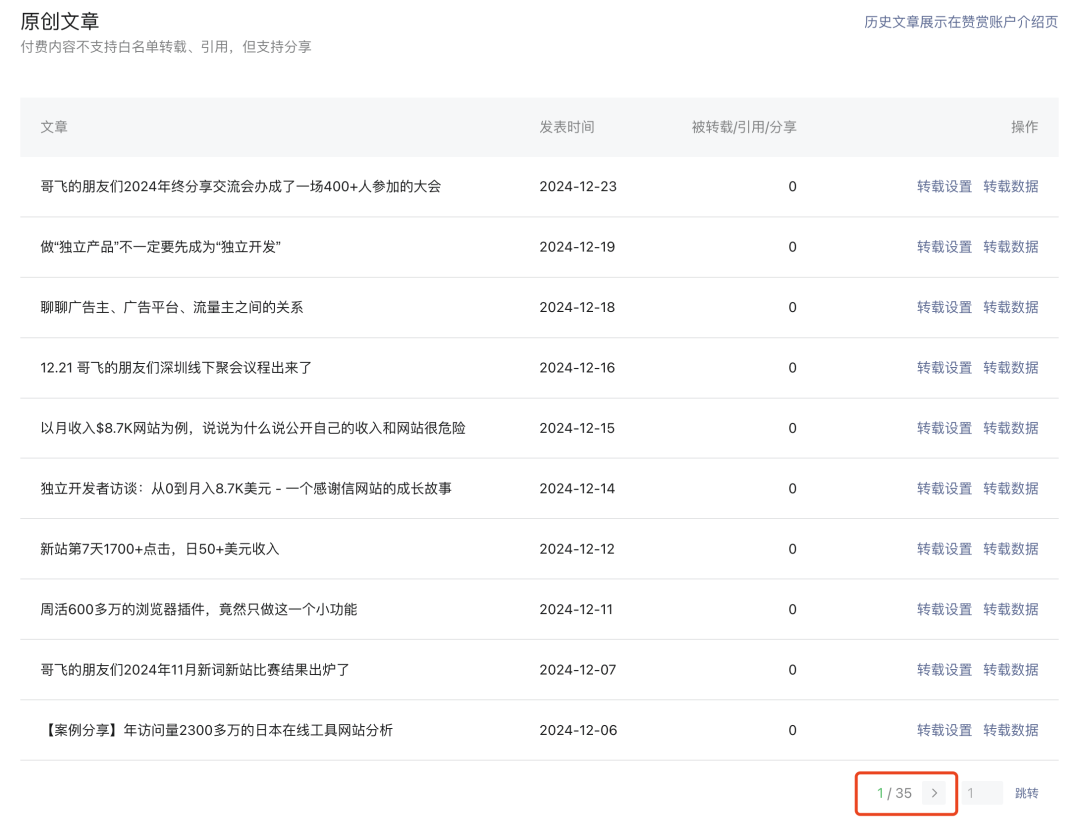The image size is (1080, 833).
Task: Open 转载设置 for the 2024-12-12 article
Action: (944, 549)
